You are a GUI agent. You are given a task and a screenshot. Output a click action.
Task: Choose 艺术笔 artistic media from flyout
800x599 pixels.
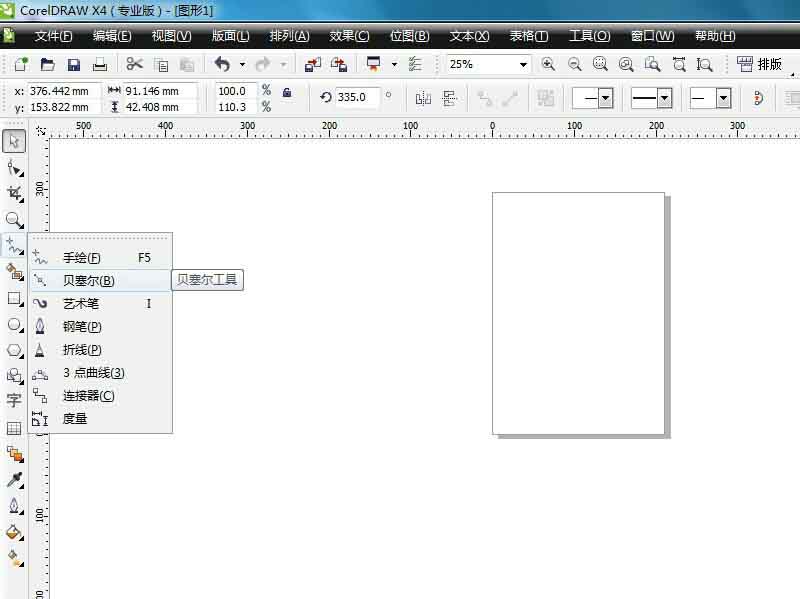pos(101,304)
